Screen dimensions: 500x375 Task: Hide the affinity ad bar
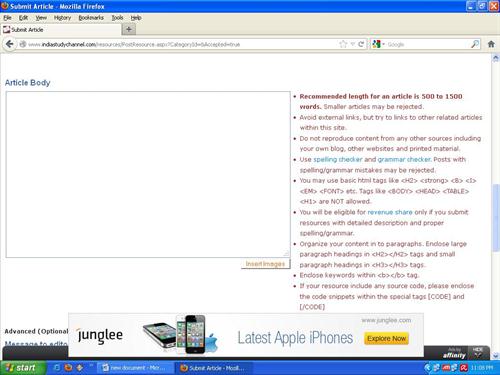478,352
